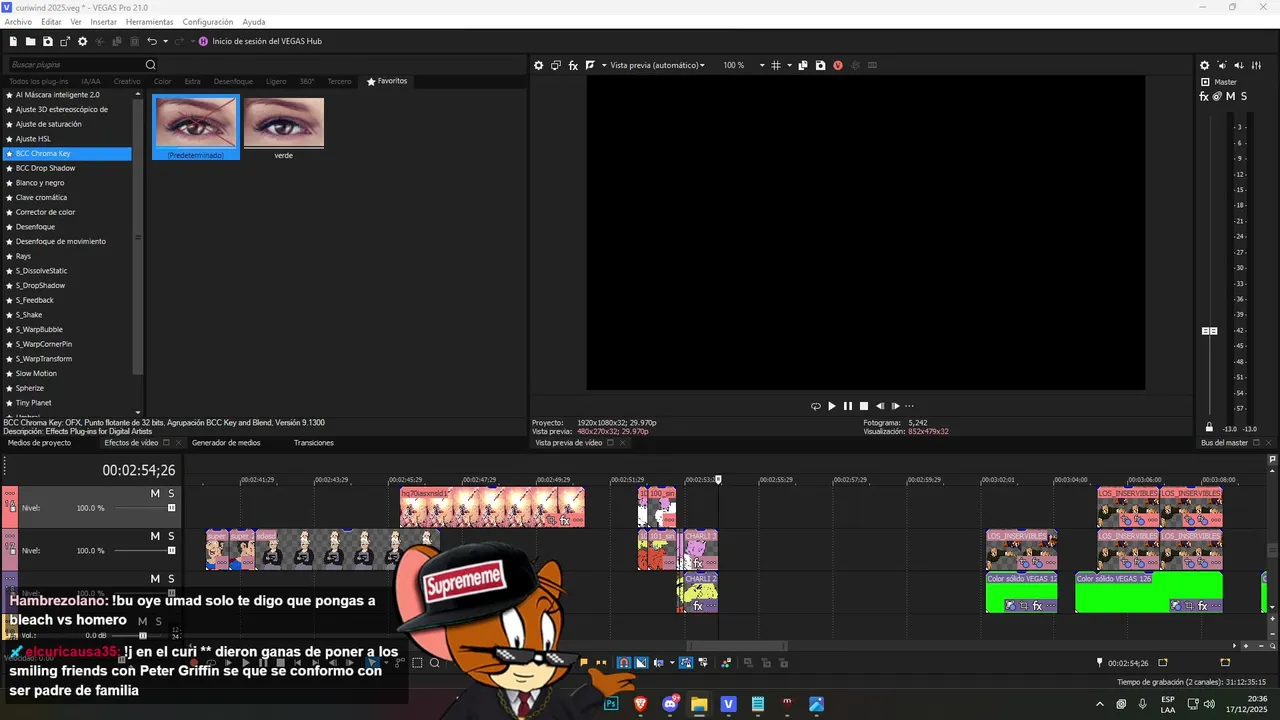Viewport: 1280px width, 720px height.
Task: Click the Render As export icon
Action: coord(65,41)
